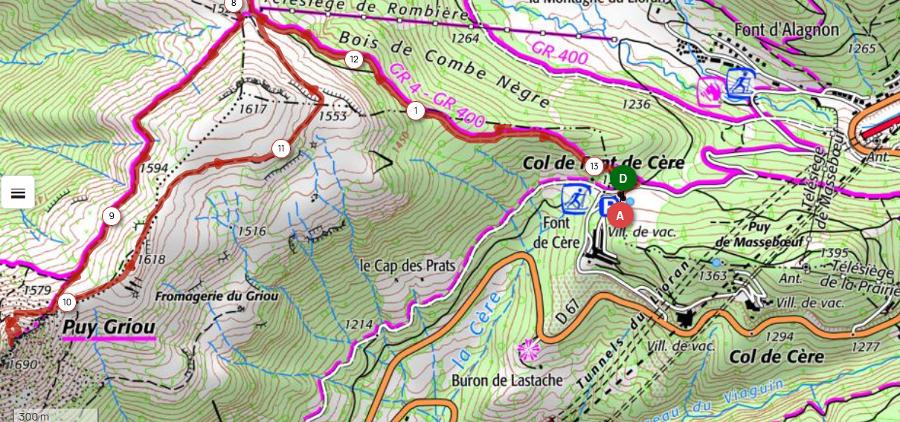Click waypoint marker number 13
900x422 pixels.
point(594,167)
